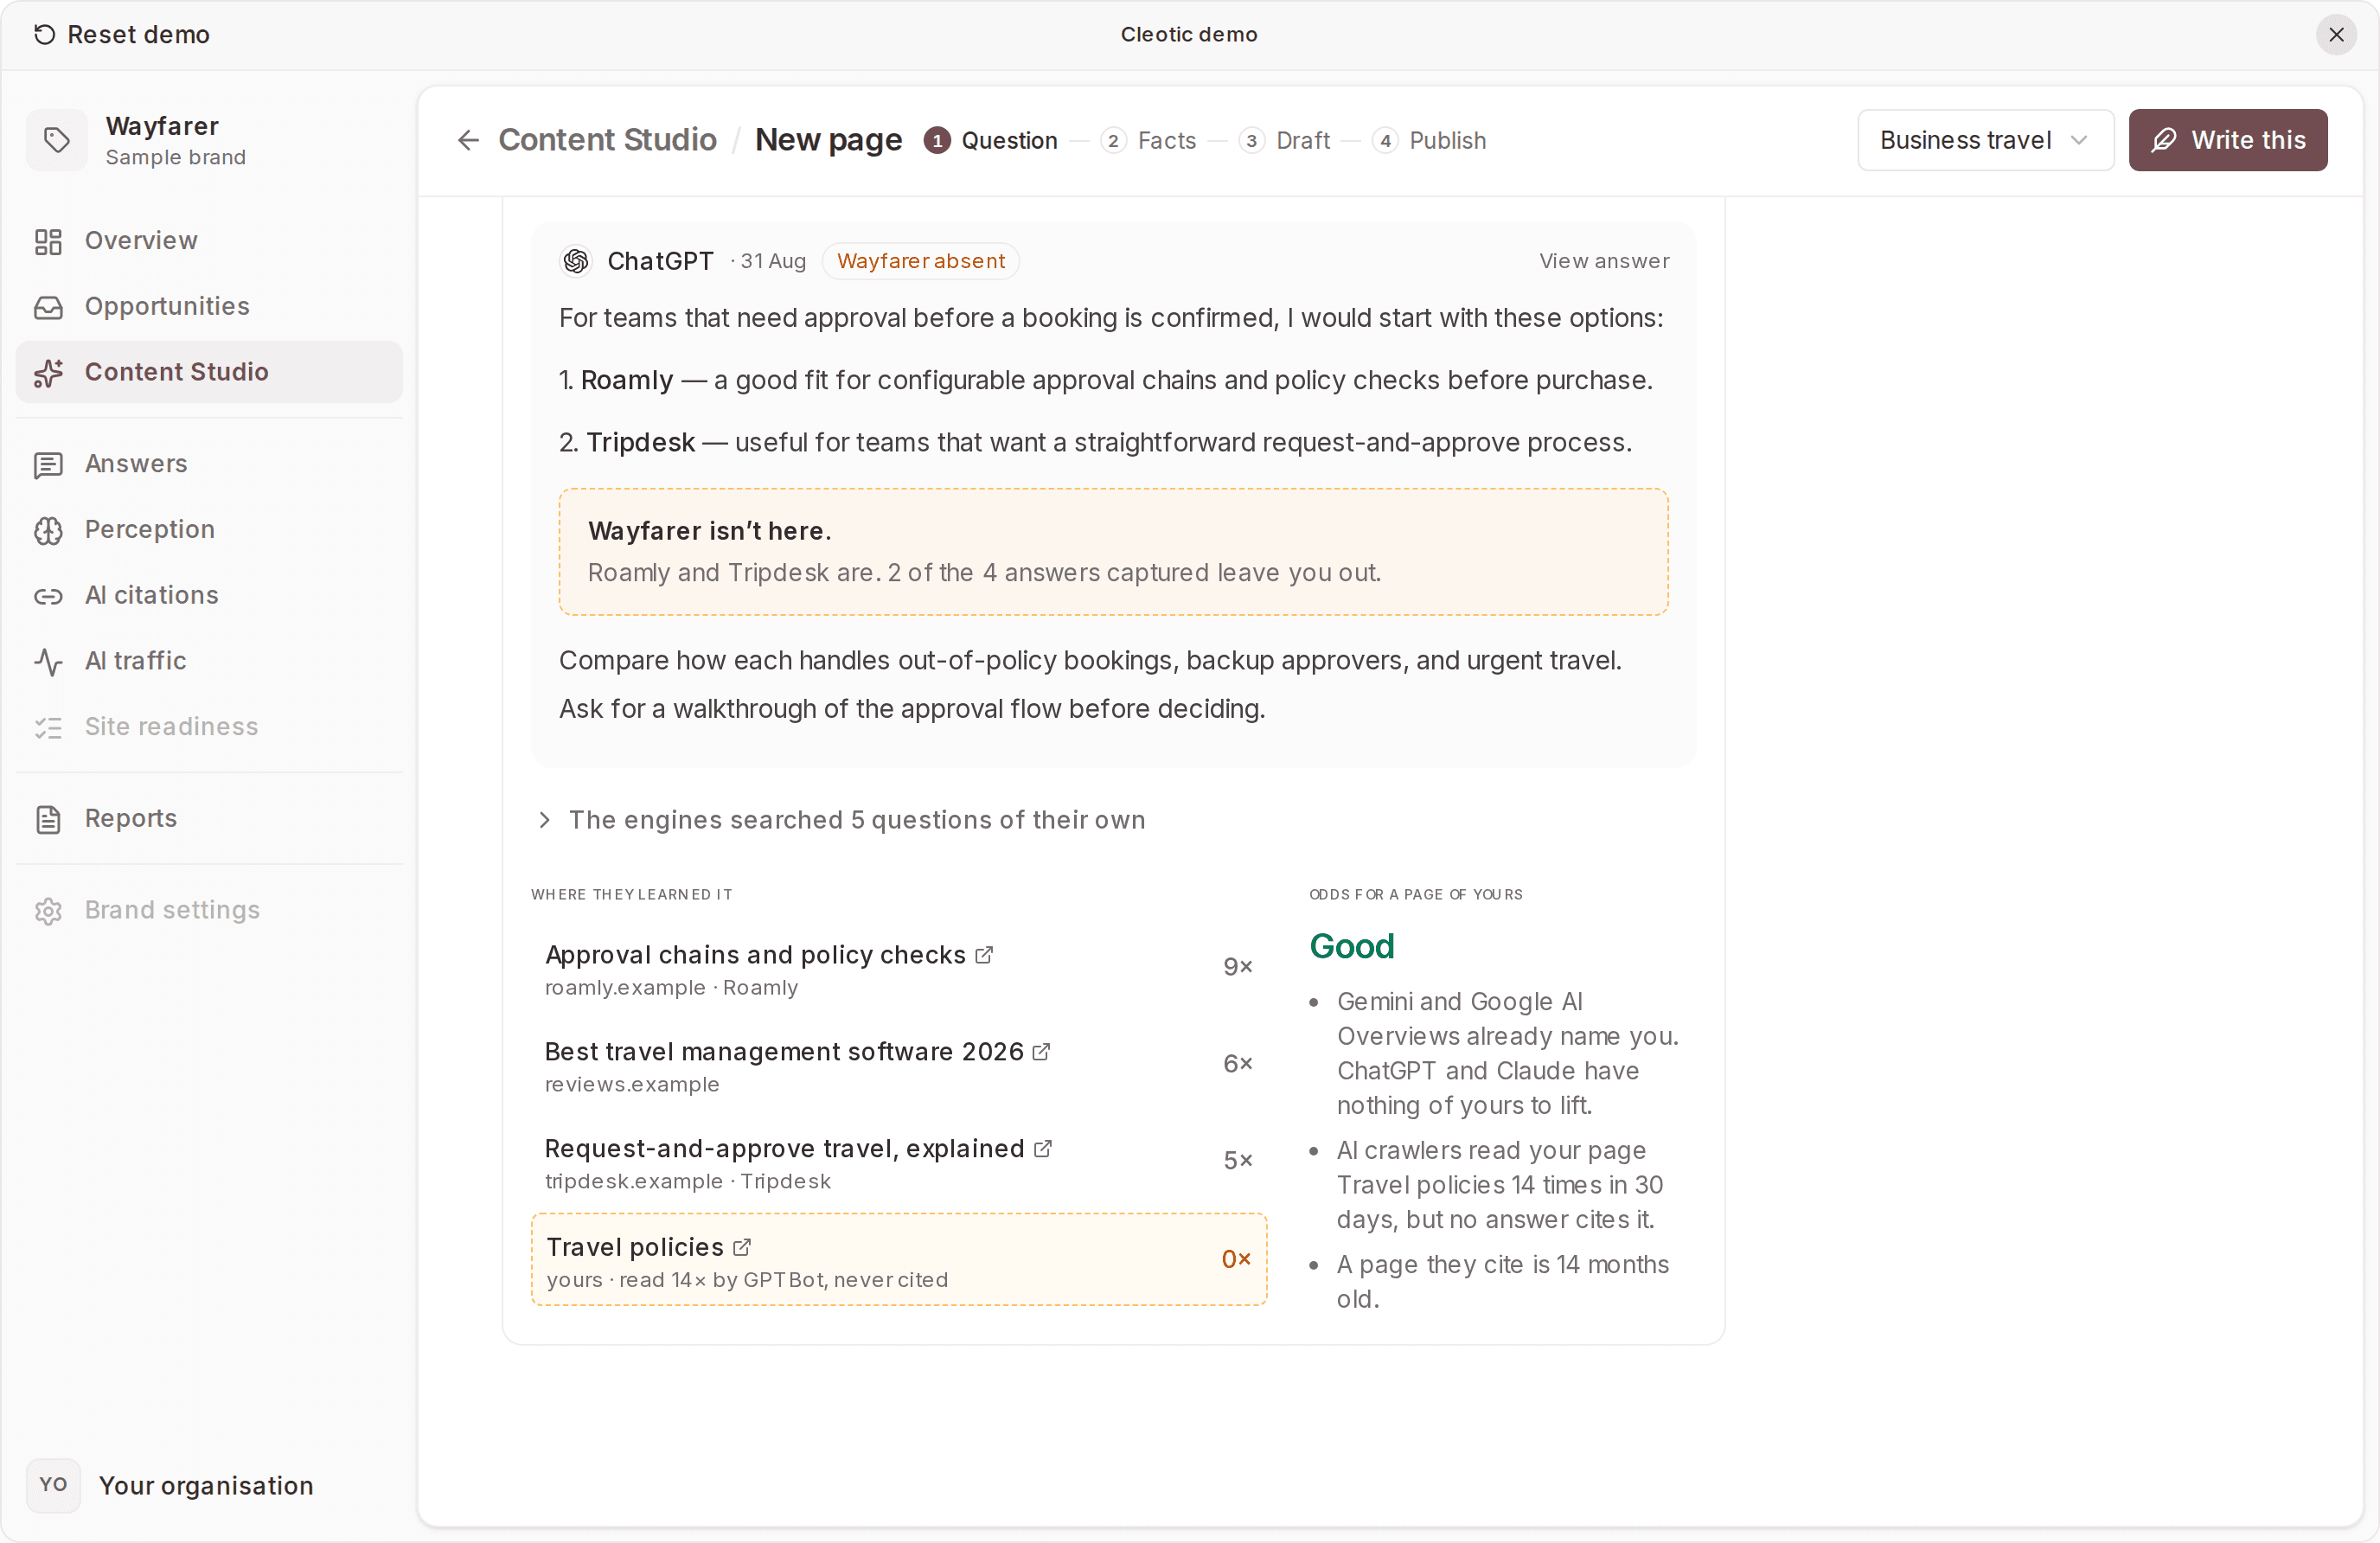Click the Wayfarer brand tag icon
This screenshot has height=1543, width=2380.
tap(57, 141)
